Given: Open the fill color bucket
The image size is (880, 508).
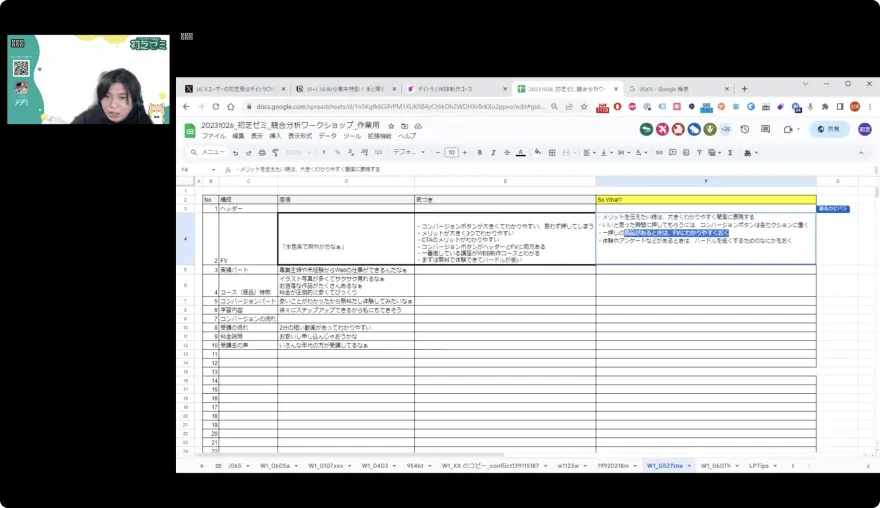Looking at the screenshot, I should (x=538, y=153).
